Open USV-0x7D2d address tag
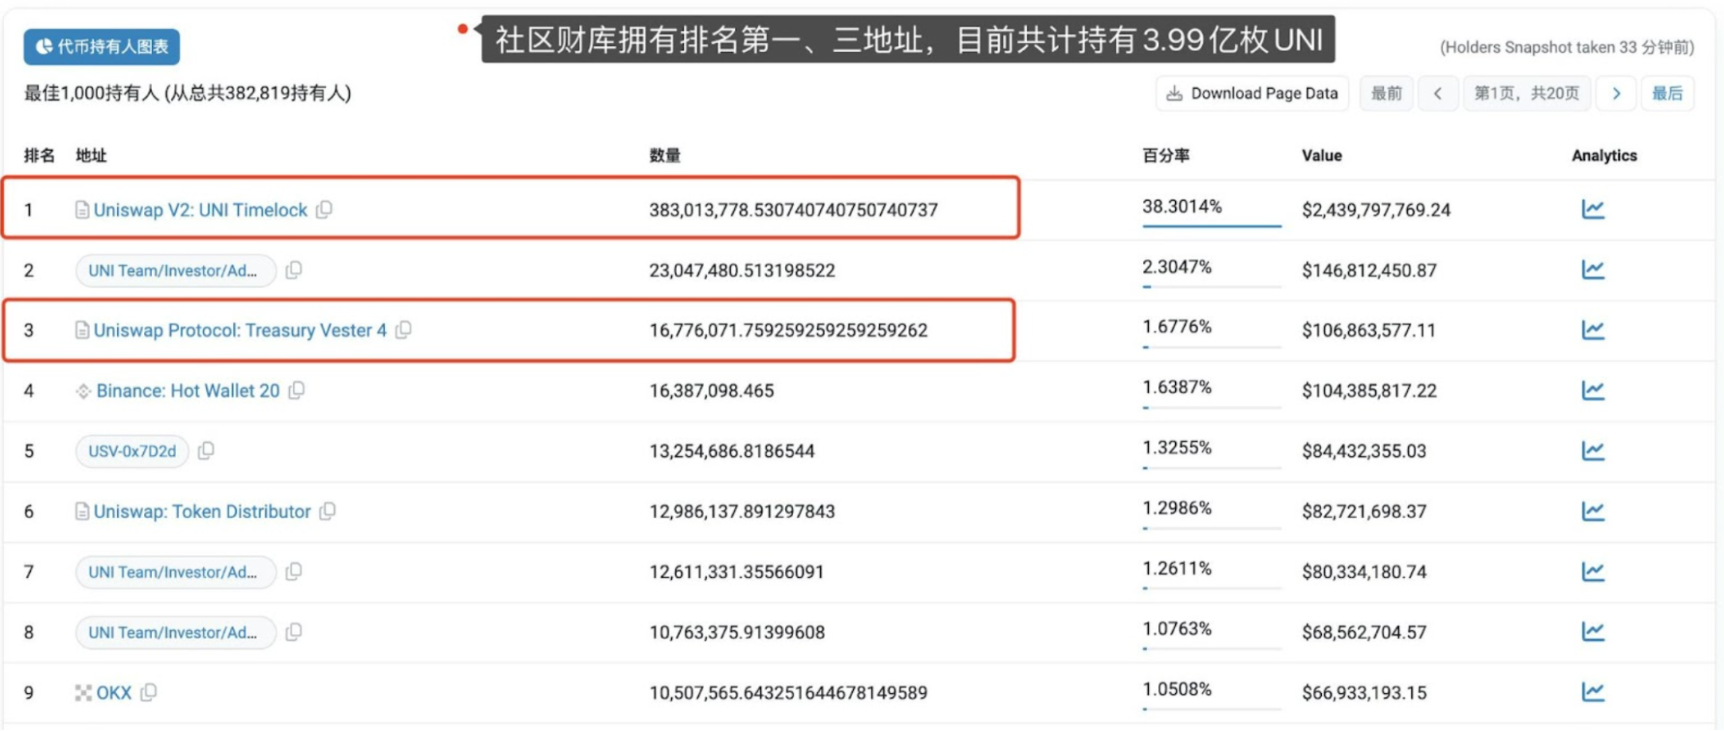The width and height of the screenshot is (1724, 731). (132, 451)
